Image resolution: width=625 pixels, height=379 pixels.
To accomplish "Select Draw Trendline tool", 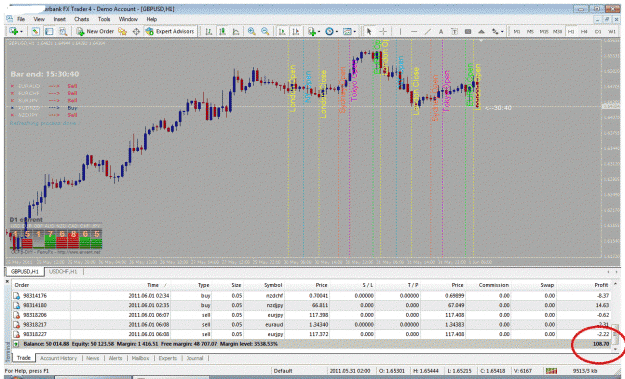I will point(427,31).
